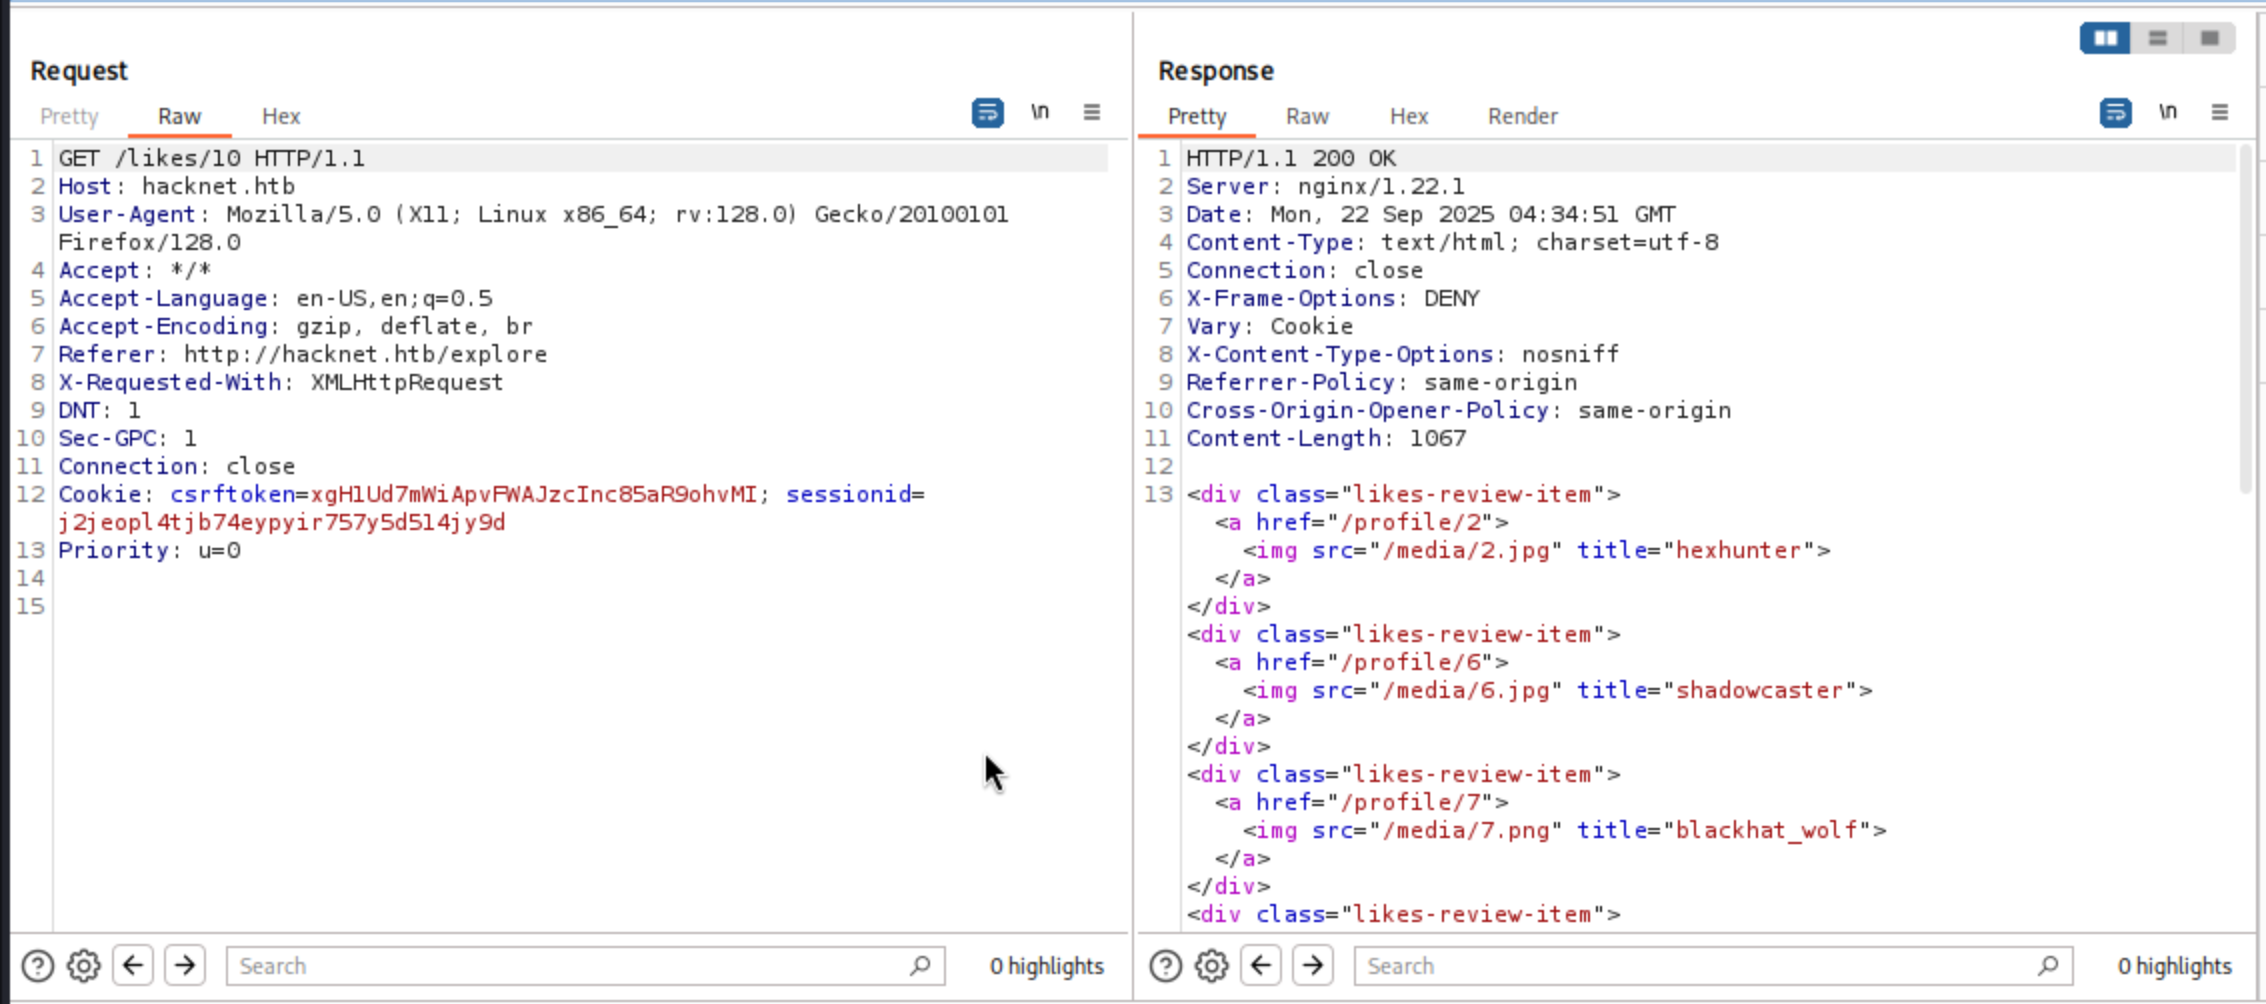The height and width of the screenshot is (1004, 2266).
Task: Open Response search settings gear
Action: coord(1212,966)
